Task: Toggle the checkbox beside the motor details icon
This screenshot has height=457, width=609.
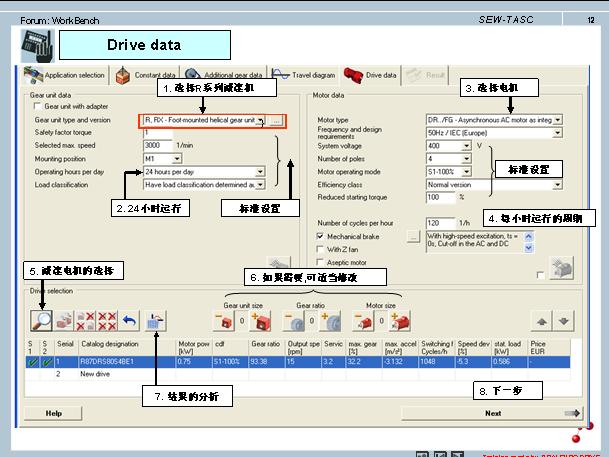Action: click(540, 275)
